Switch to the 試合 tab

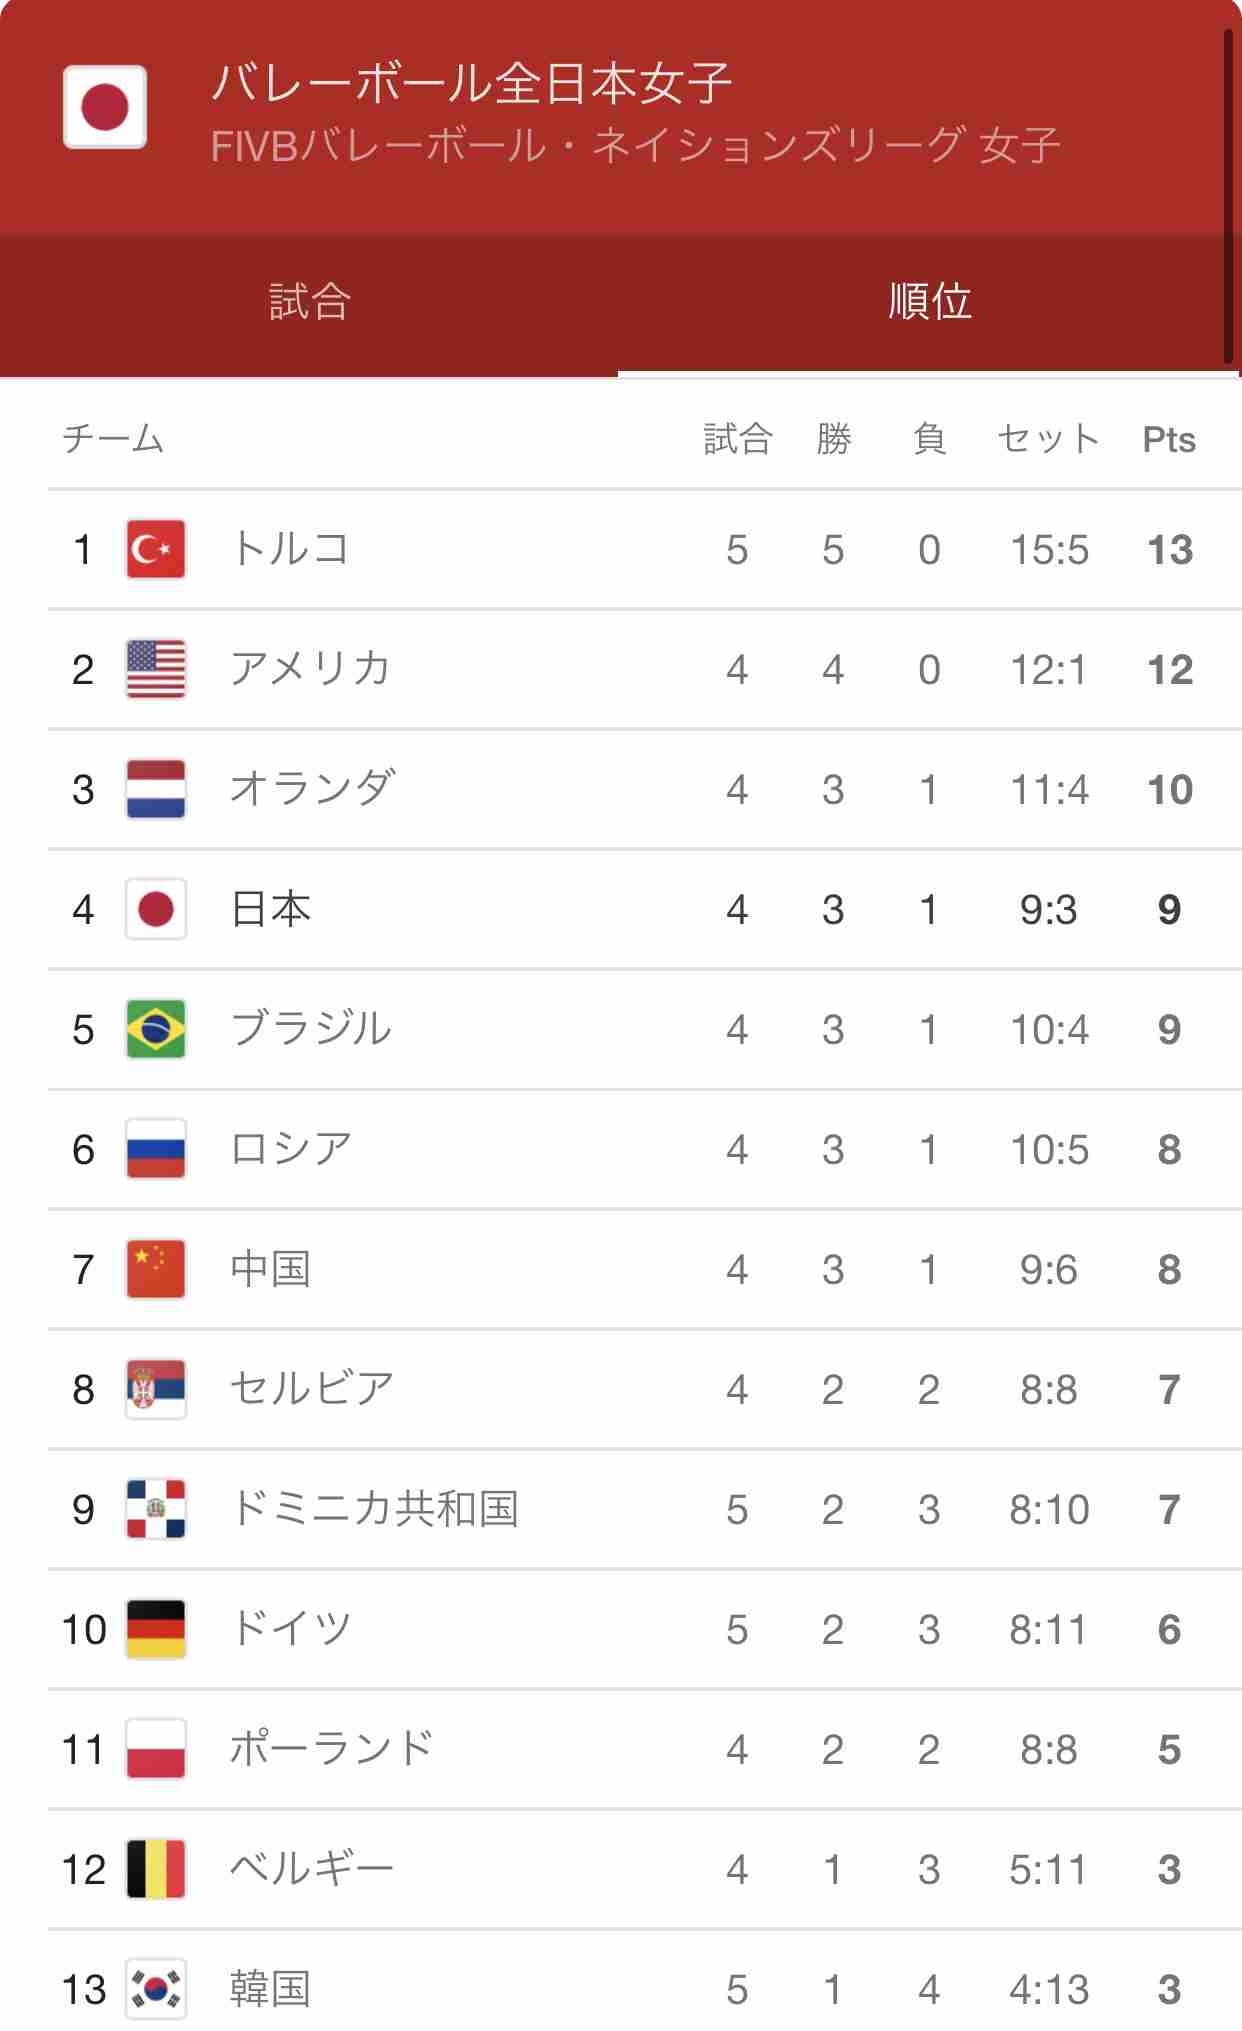pos(310,302)
